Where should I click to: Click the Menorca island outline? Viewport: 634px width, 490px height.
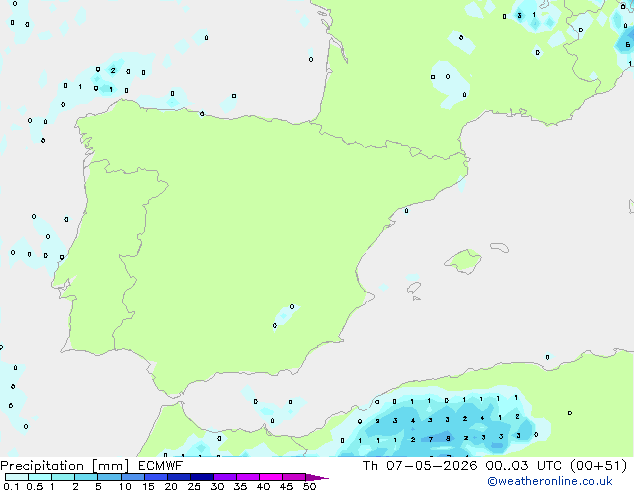[x=499, y=247]
